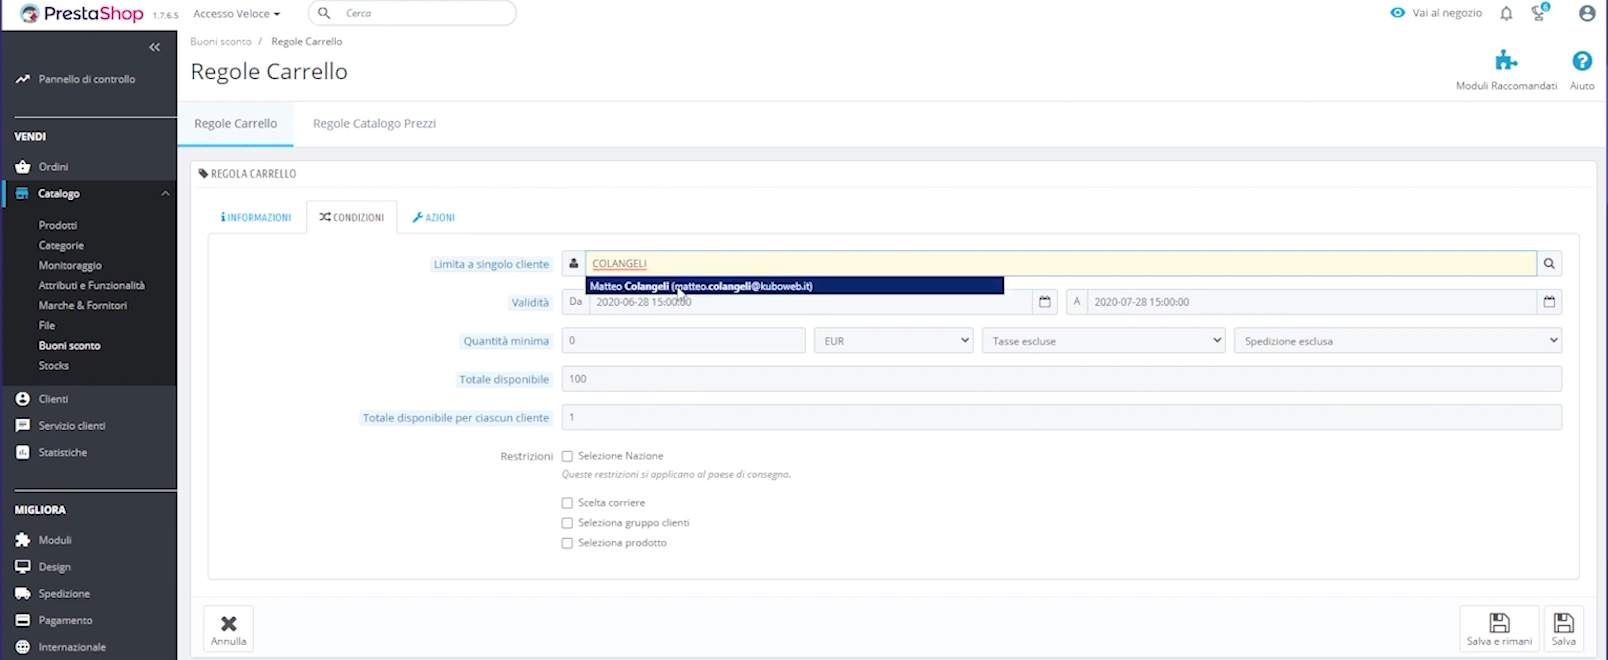This screenshot has height=660, width=1608.
Task: Check the Scelta corriere option
Action: [567, 503]
